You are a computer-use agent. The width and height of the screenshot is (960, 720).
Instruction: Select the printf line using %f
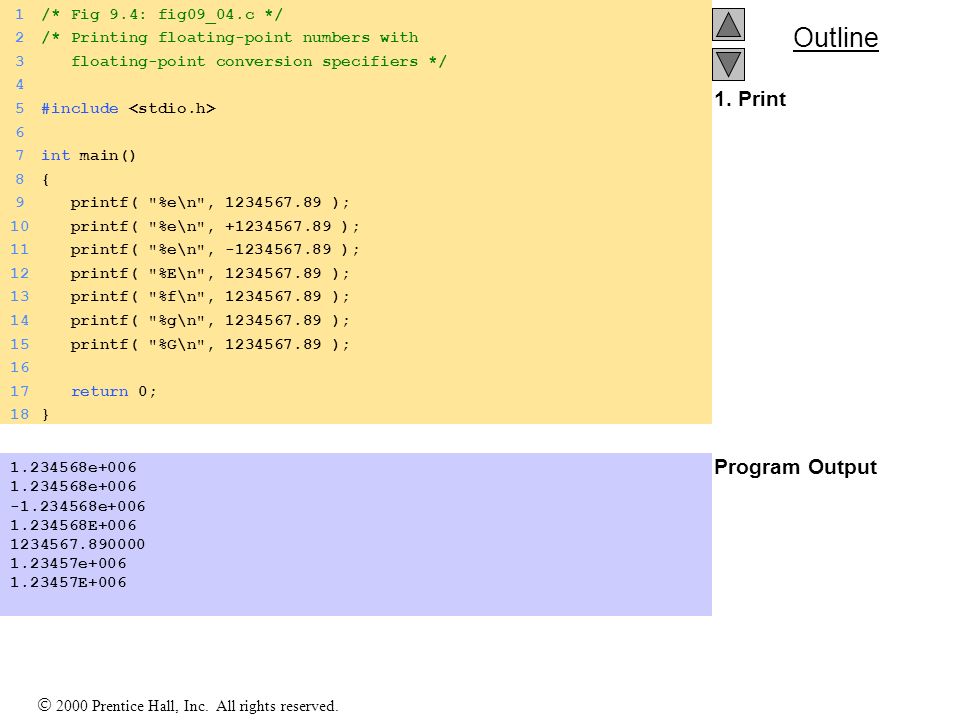pyautogui.click(x=210, y=297)
